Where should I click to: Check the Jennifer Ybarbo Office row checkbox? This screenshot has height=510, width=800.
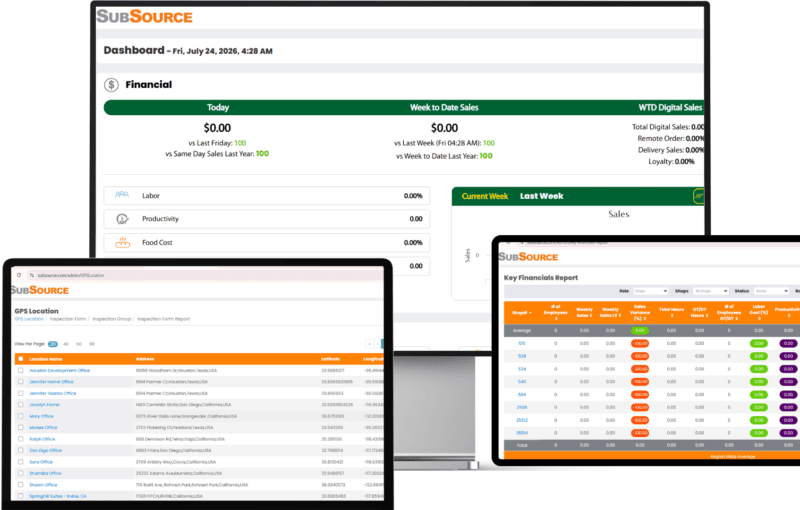pyautogui.click(x=20, y=393)
